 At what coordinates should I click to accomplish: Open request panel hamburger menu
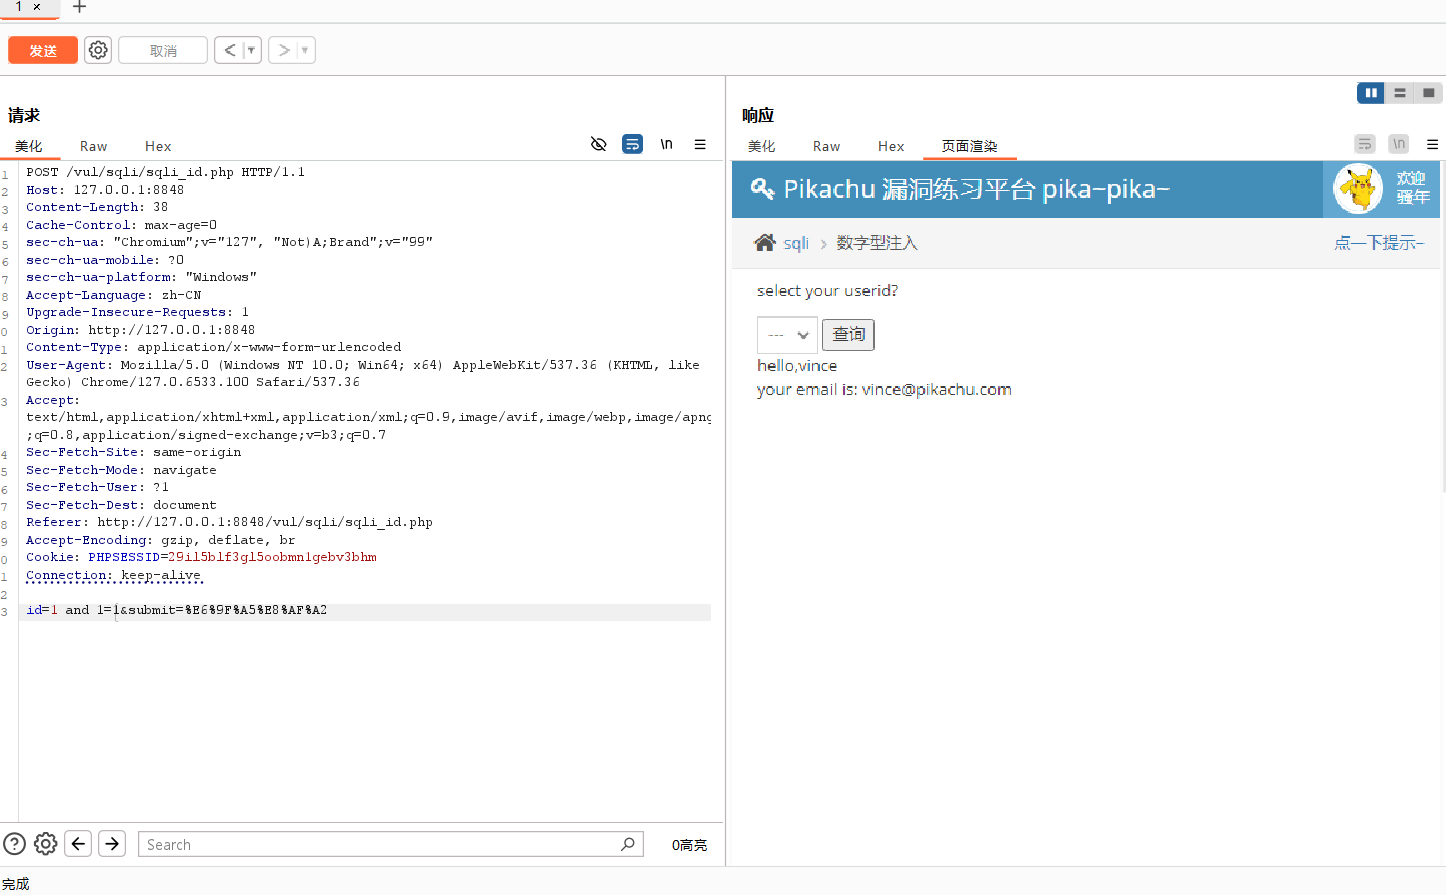700,144
